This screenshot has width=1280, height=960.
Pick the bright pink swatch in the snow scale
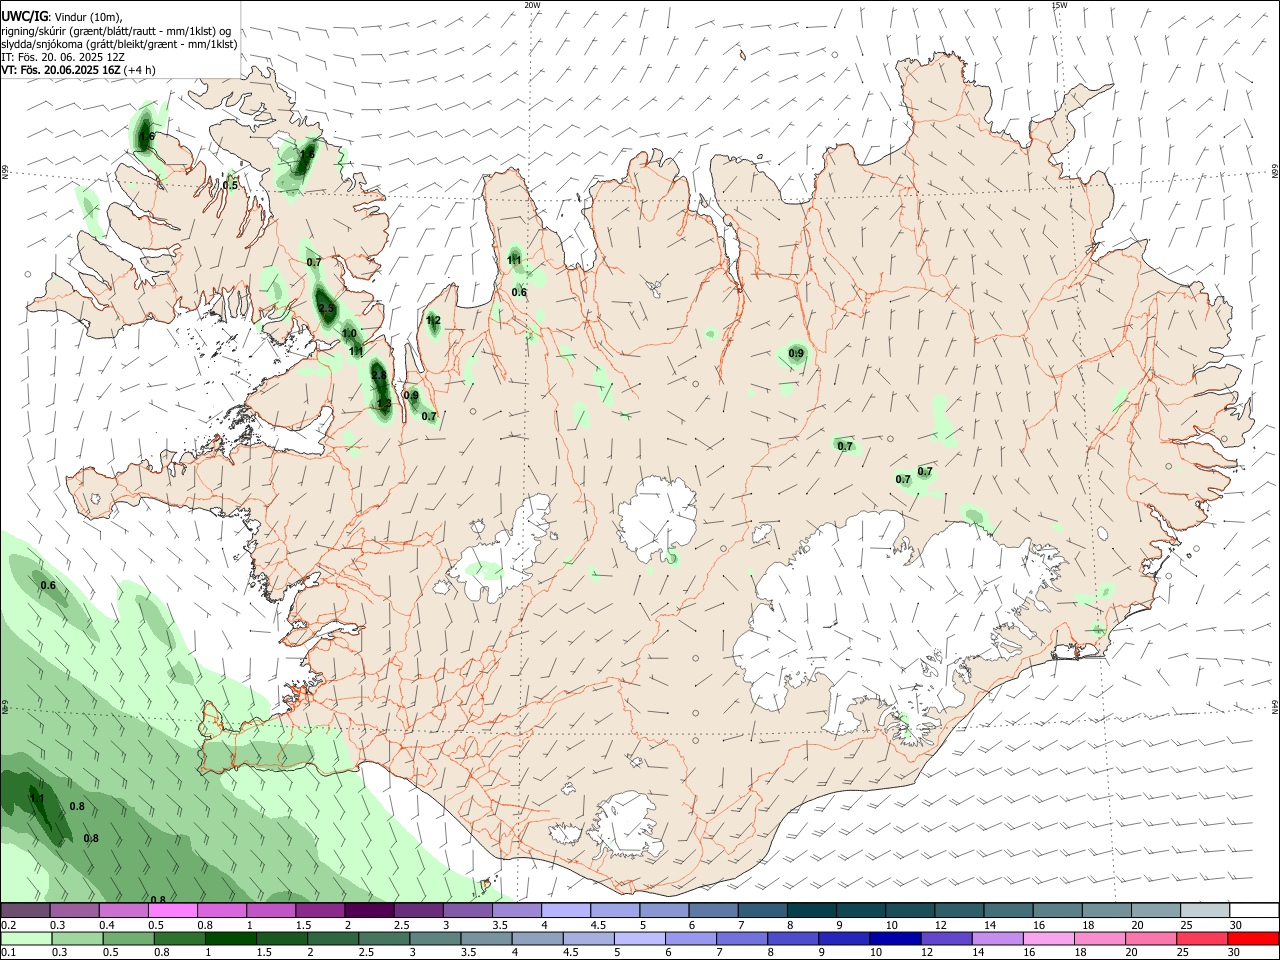[172, 911]
